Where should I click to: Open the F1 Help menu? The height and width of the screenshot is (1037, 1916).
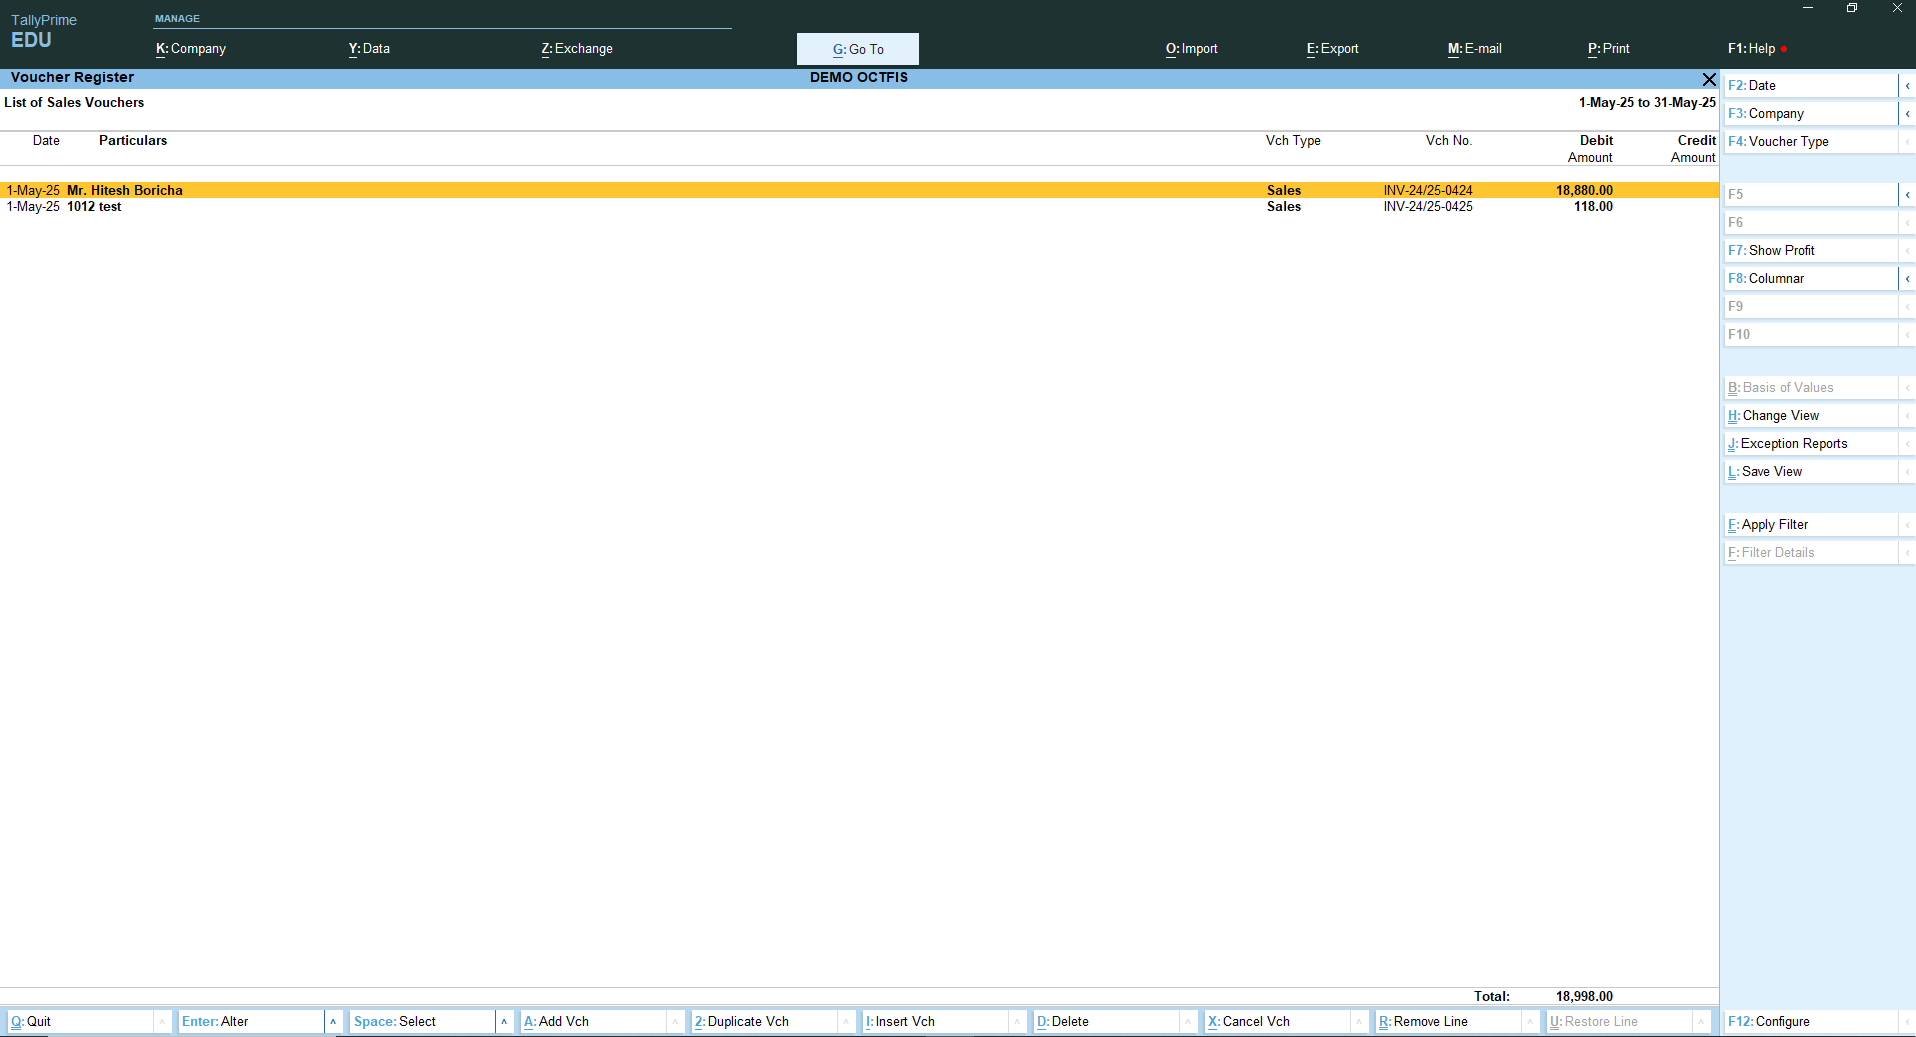[x=1752, y=49]
